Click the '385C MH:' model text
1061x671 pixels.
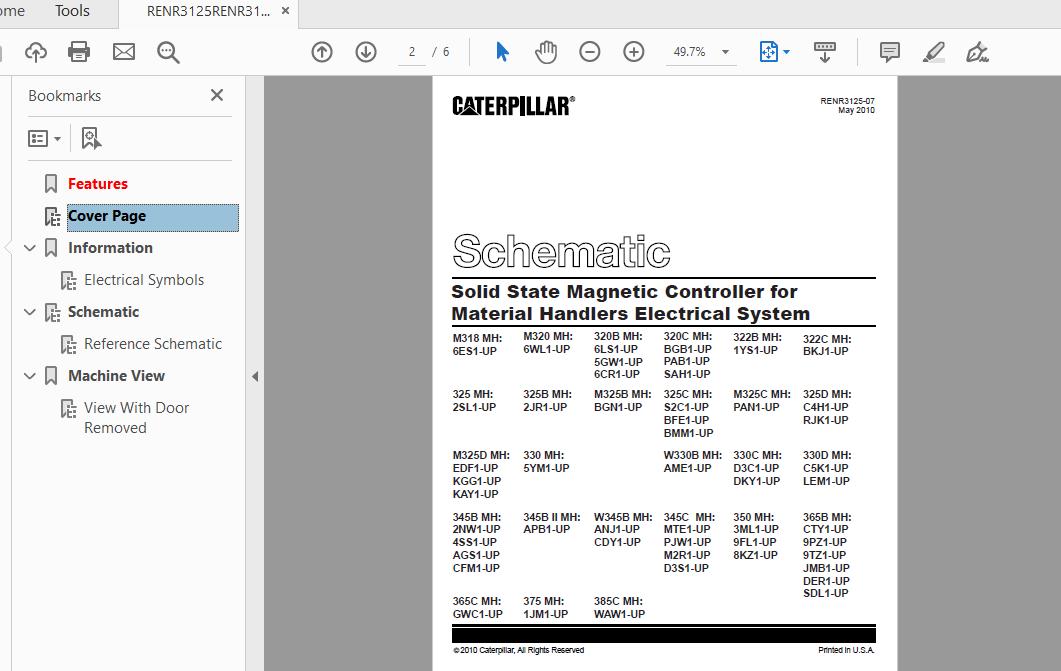[x=618, y=601]
